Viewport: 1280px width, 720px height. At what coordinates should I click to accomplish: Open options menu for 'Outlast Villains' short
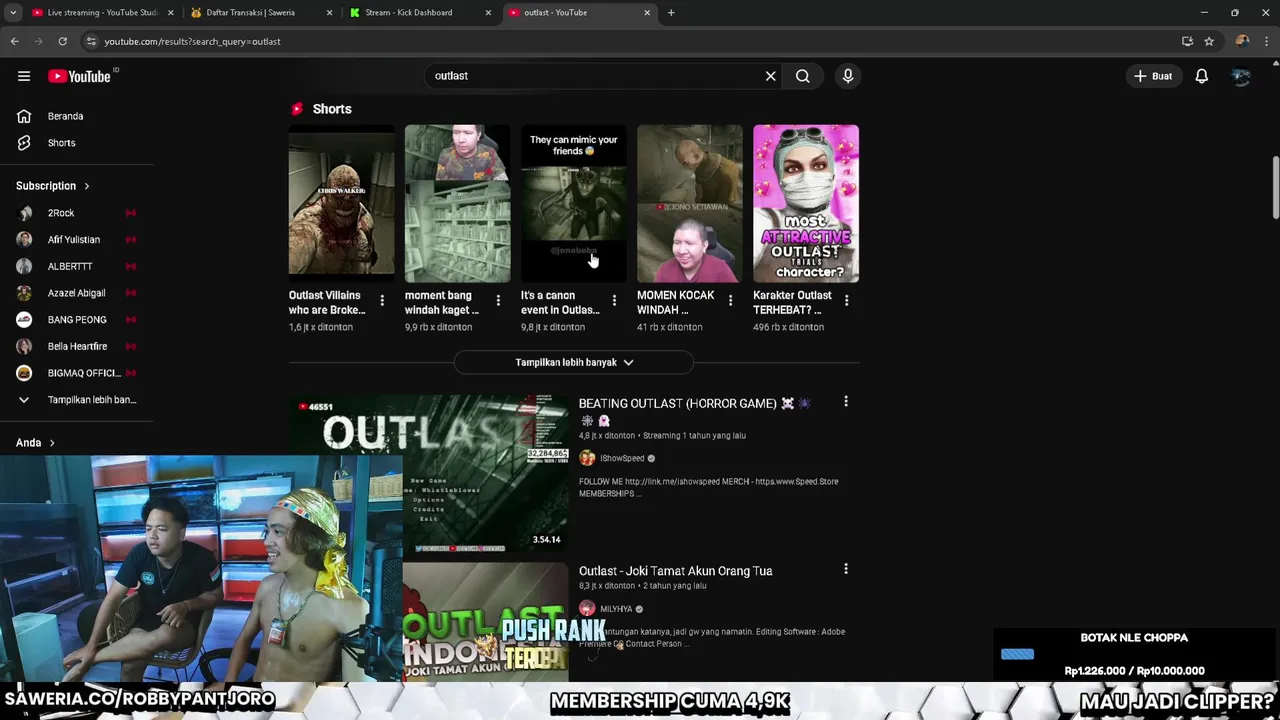click(382, 300)
